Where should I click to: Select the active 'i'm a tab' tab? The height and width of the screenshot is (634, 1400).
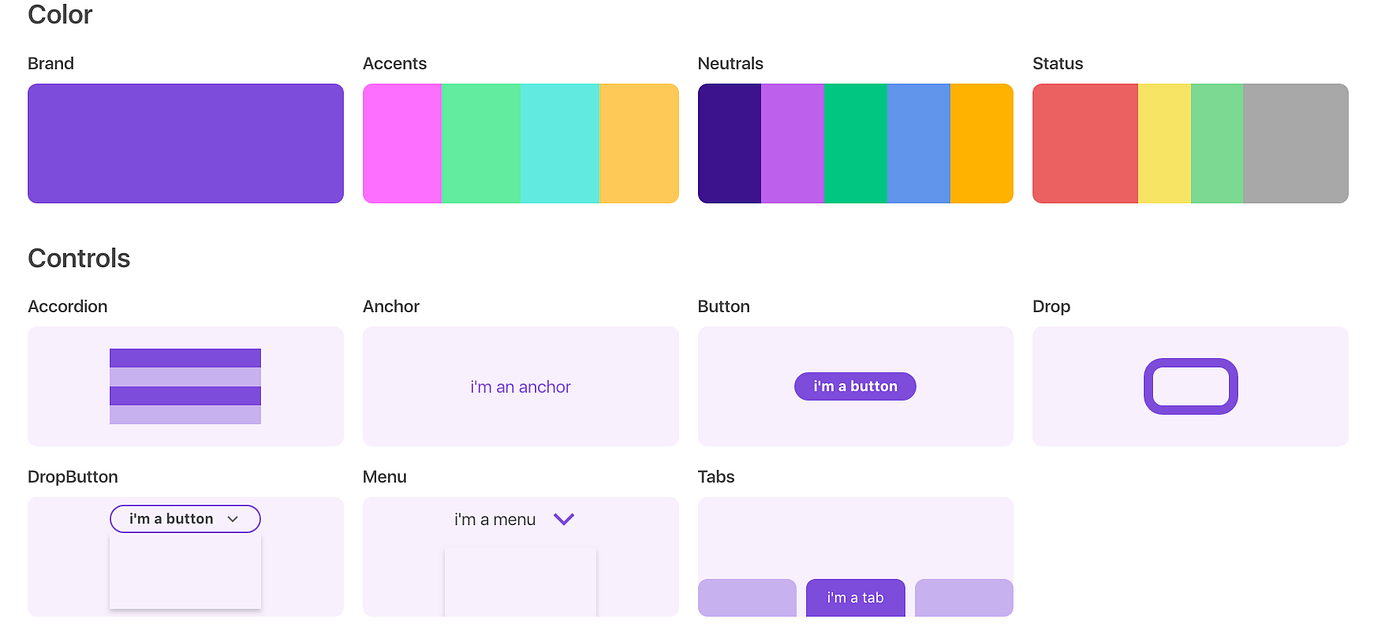pyautogui.click(x=855, y=597)
